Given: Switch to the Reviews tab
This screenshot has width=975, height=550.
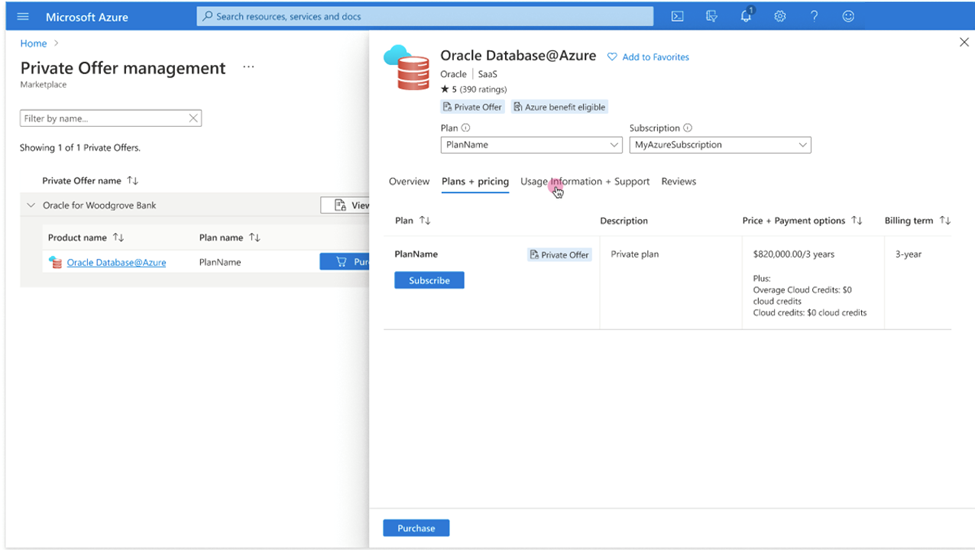Looking at the screenshot, I should click(x=678, y=182).
